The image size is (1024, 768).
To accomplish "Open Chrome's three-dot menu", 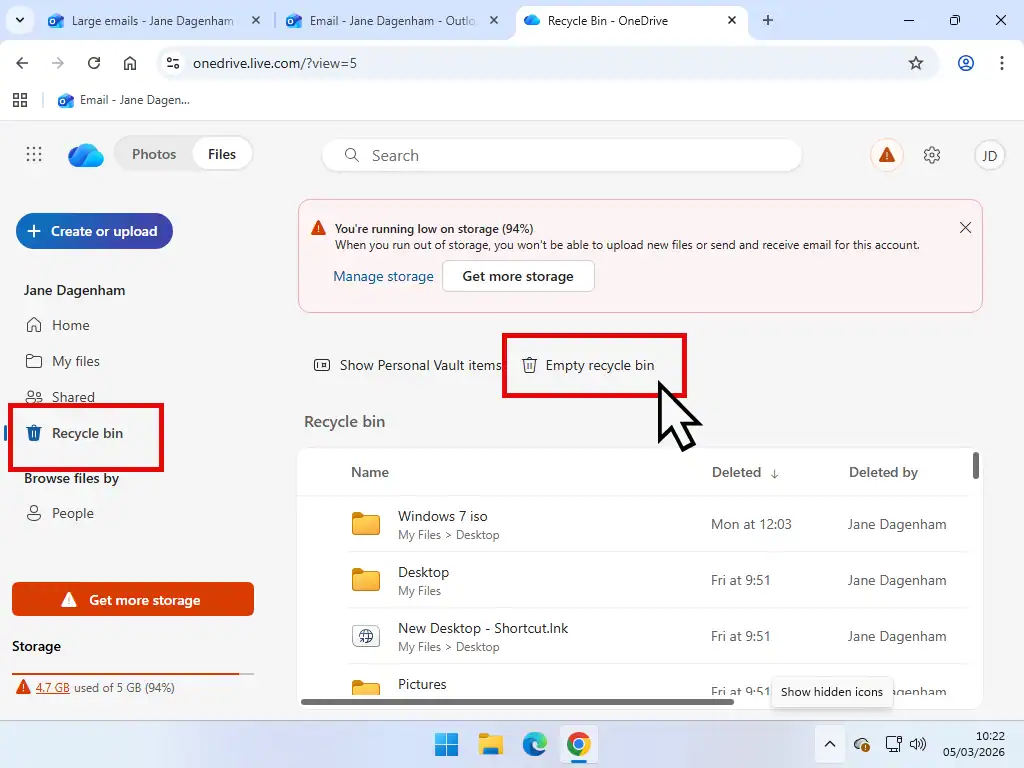I will (1003, 62).
